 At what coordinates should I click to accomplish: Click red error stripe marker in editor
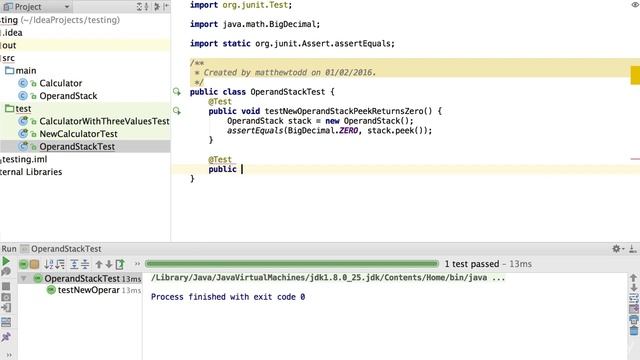[x=635, y=159]
